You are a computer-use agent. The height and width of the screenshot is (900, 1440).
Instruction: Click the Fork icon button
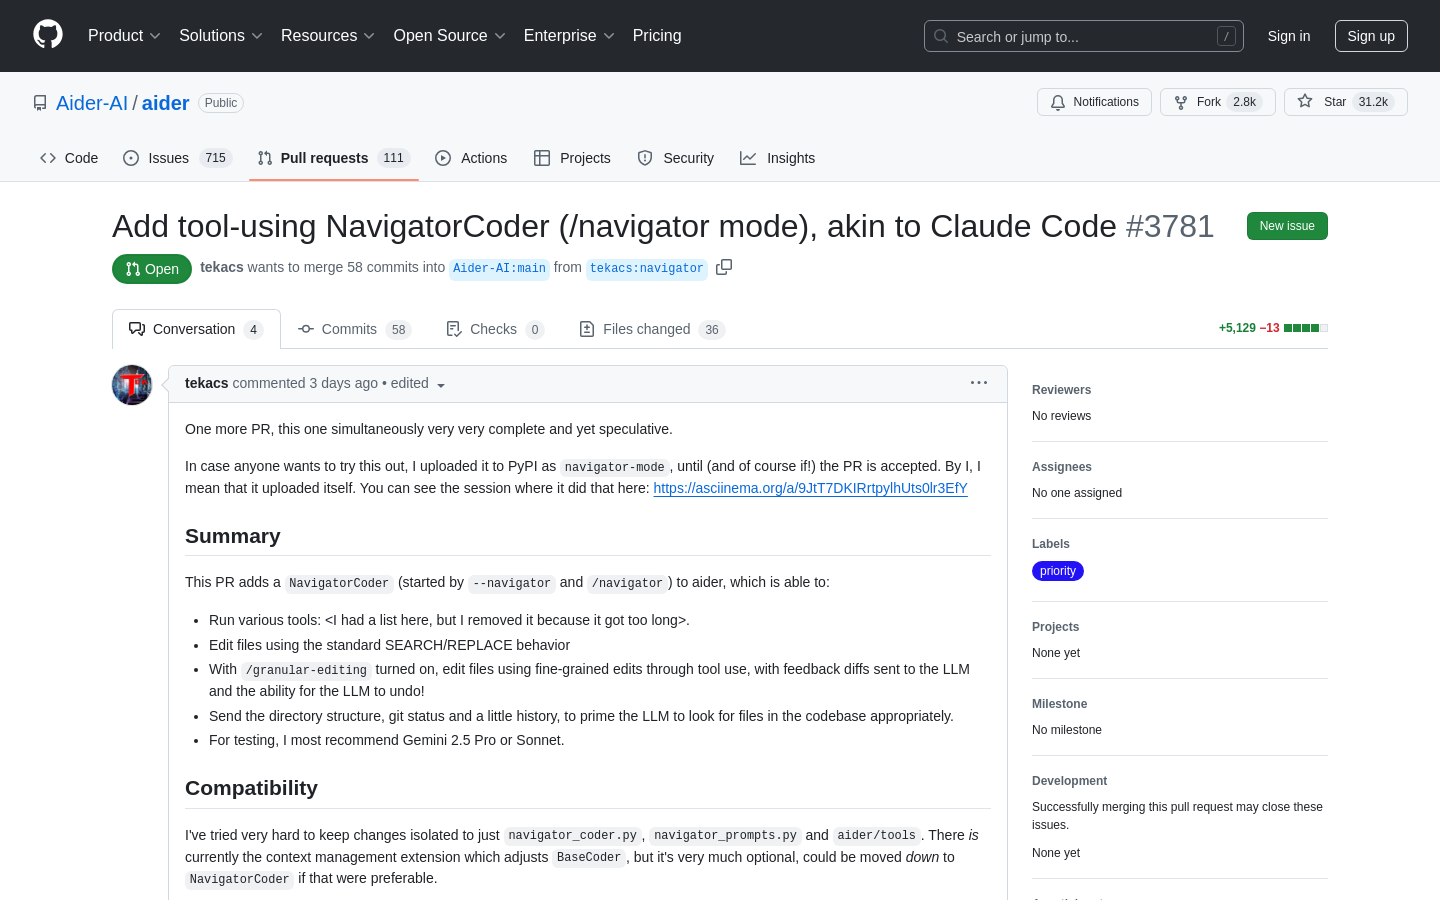1181,102
